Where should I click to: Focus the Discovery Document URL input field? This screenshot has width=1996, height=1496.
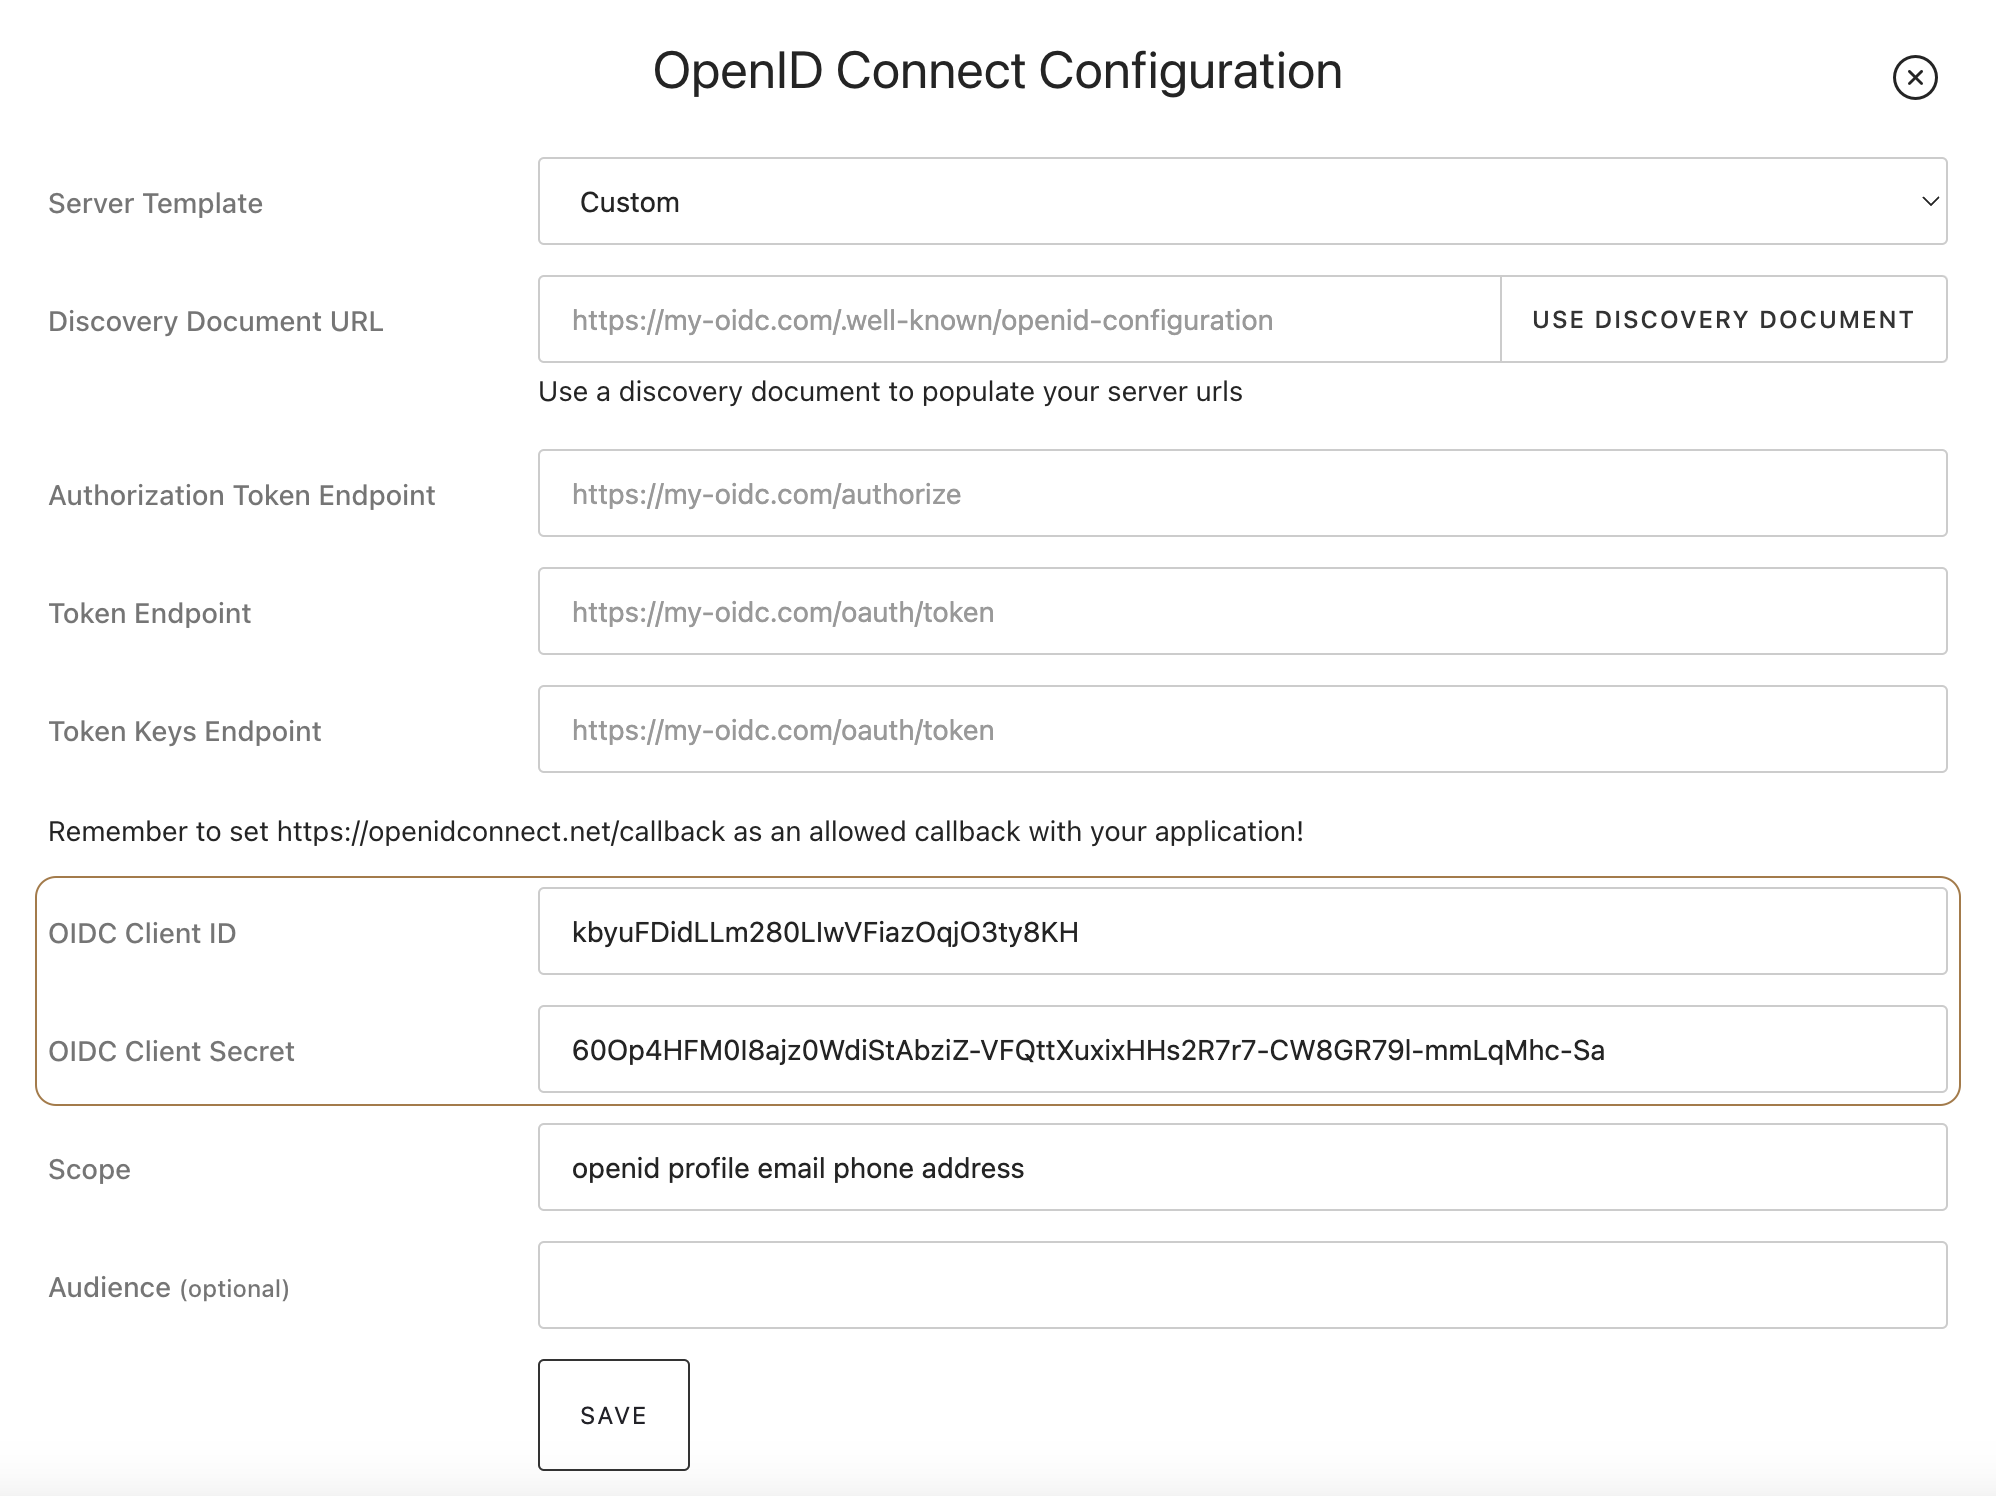[1018, 320]
